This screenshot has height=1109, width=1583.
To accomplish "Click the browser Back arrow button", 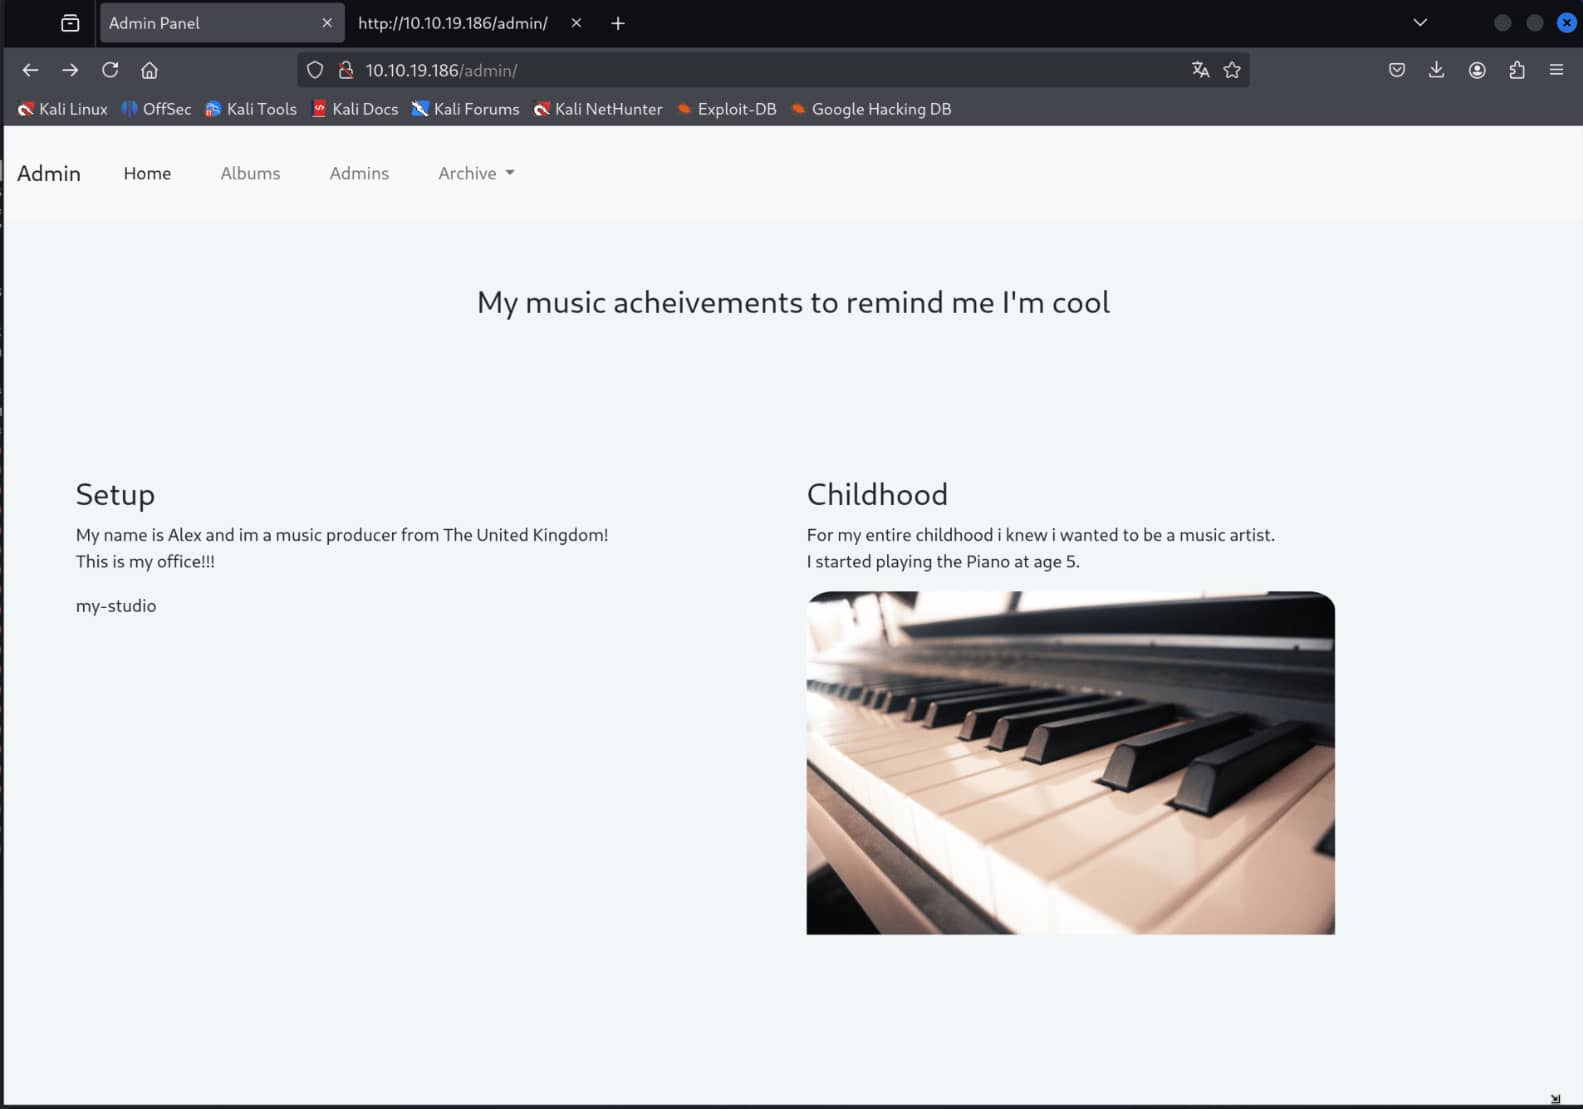I will tap(30, 70).
